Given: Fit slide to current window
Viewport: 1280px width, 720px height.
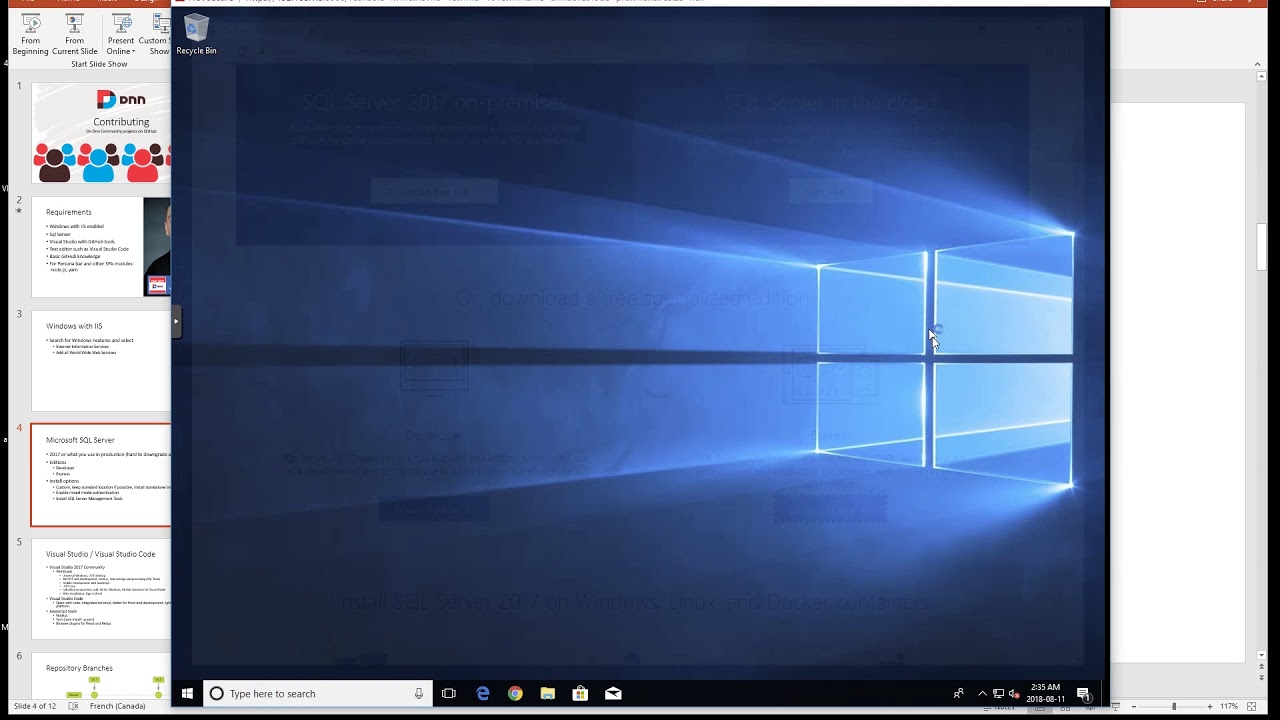Looking at the screenshot, I should pos(1252,707).
